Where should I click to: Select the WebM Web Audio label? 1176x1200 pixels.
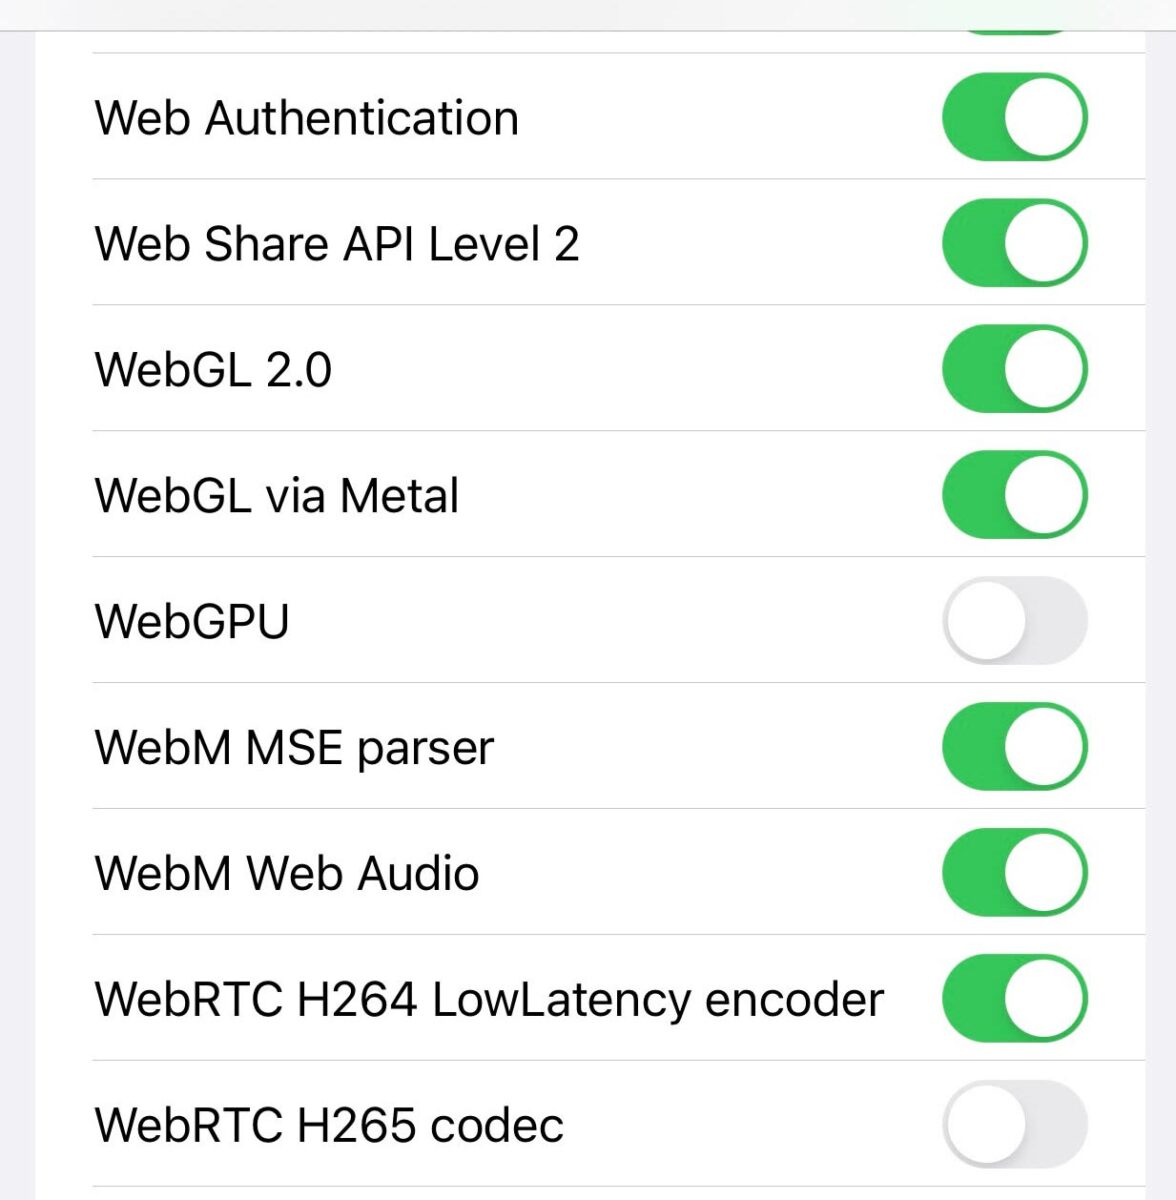(x=287, y=874)
